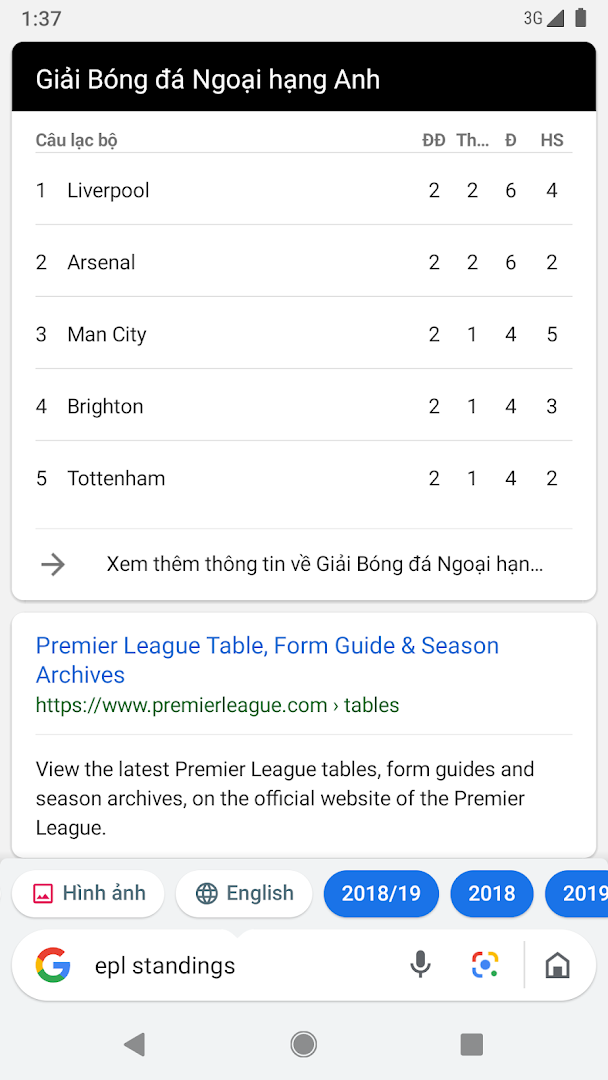Select the partially visible 2019 chip
The height and width of the screenshot is (1080, 608).
pyautogui.click(x=585, y=893)
